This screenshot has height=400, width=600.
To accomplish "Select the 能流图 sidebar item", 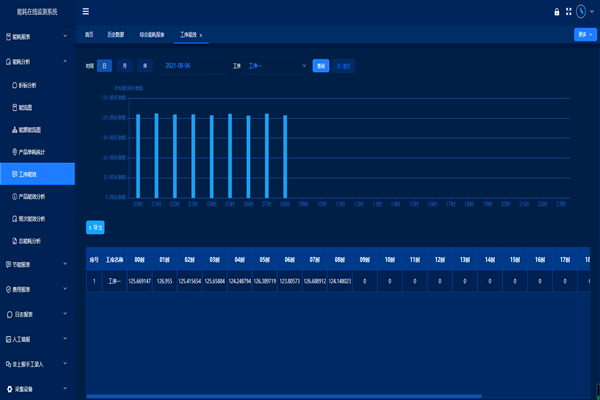I will pyautogui.click(x=36, y=107).
